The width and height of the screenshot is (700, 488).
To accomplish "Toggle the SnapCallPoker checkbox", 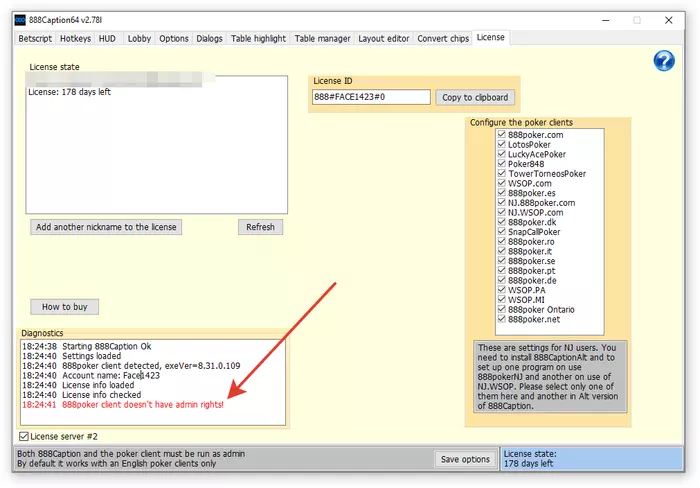I will [501, 231].
